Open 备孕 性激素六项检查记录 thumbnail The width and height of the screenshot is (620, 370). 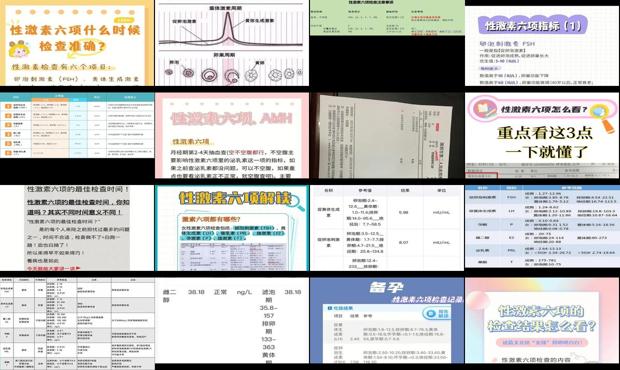387,321
